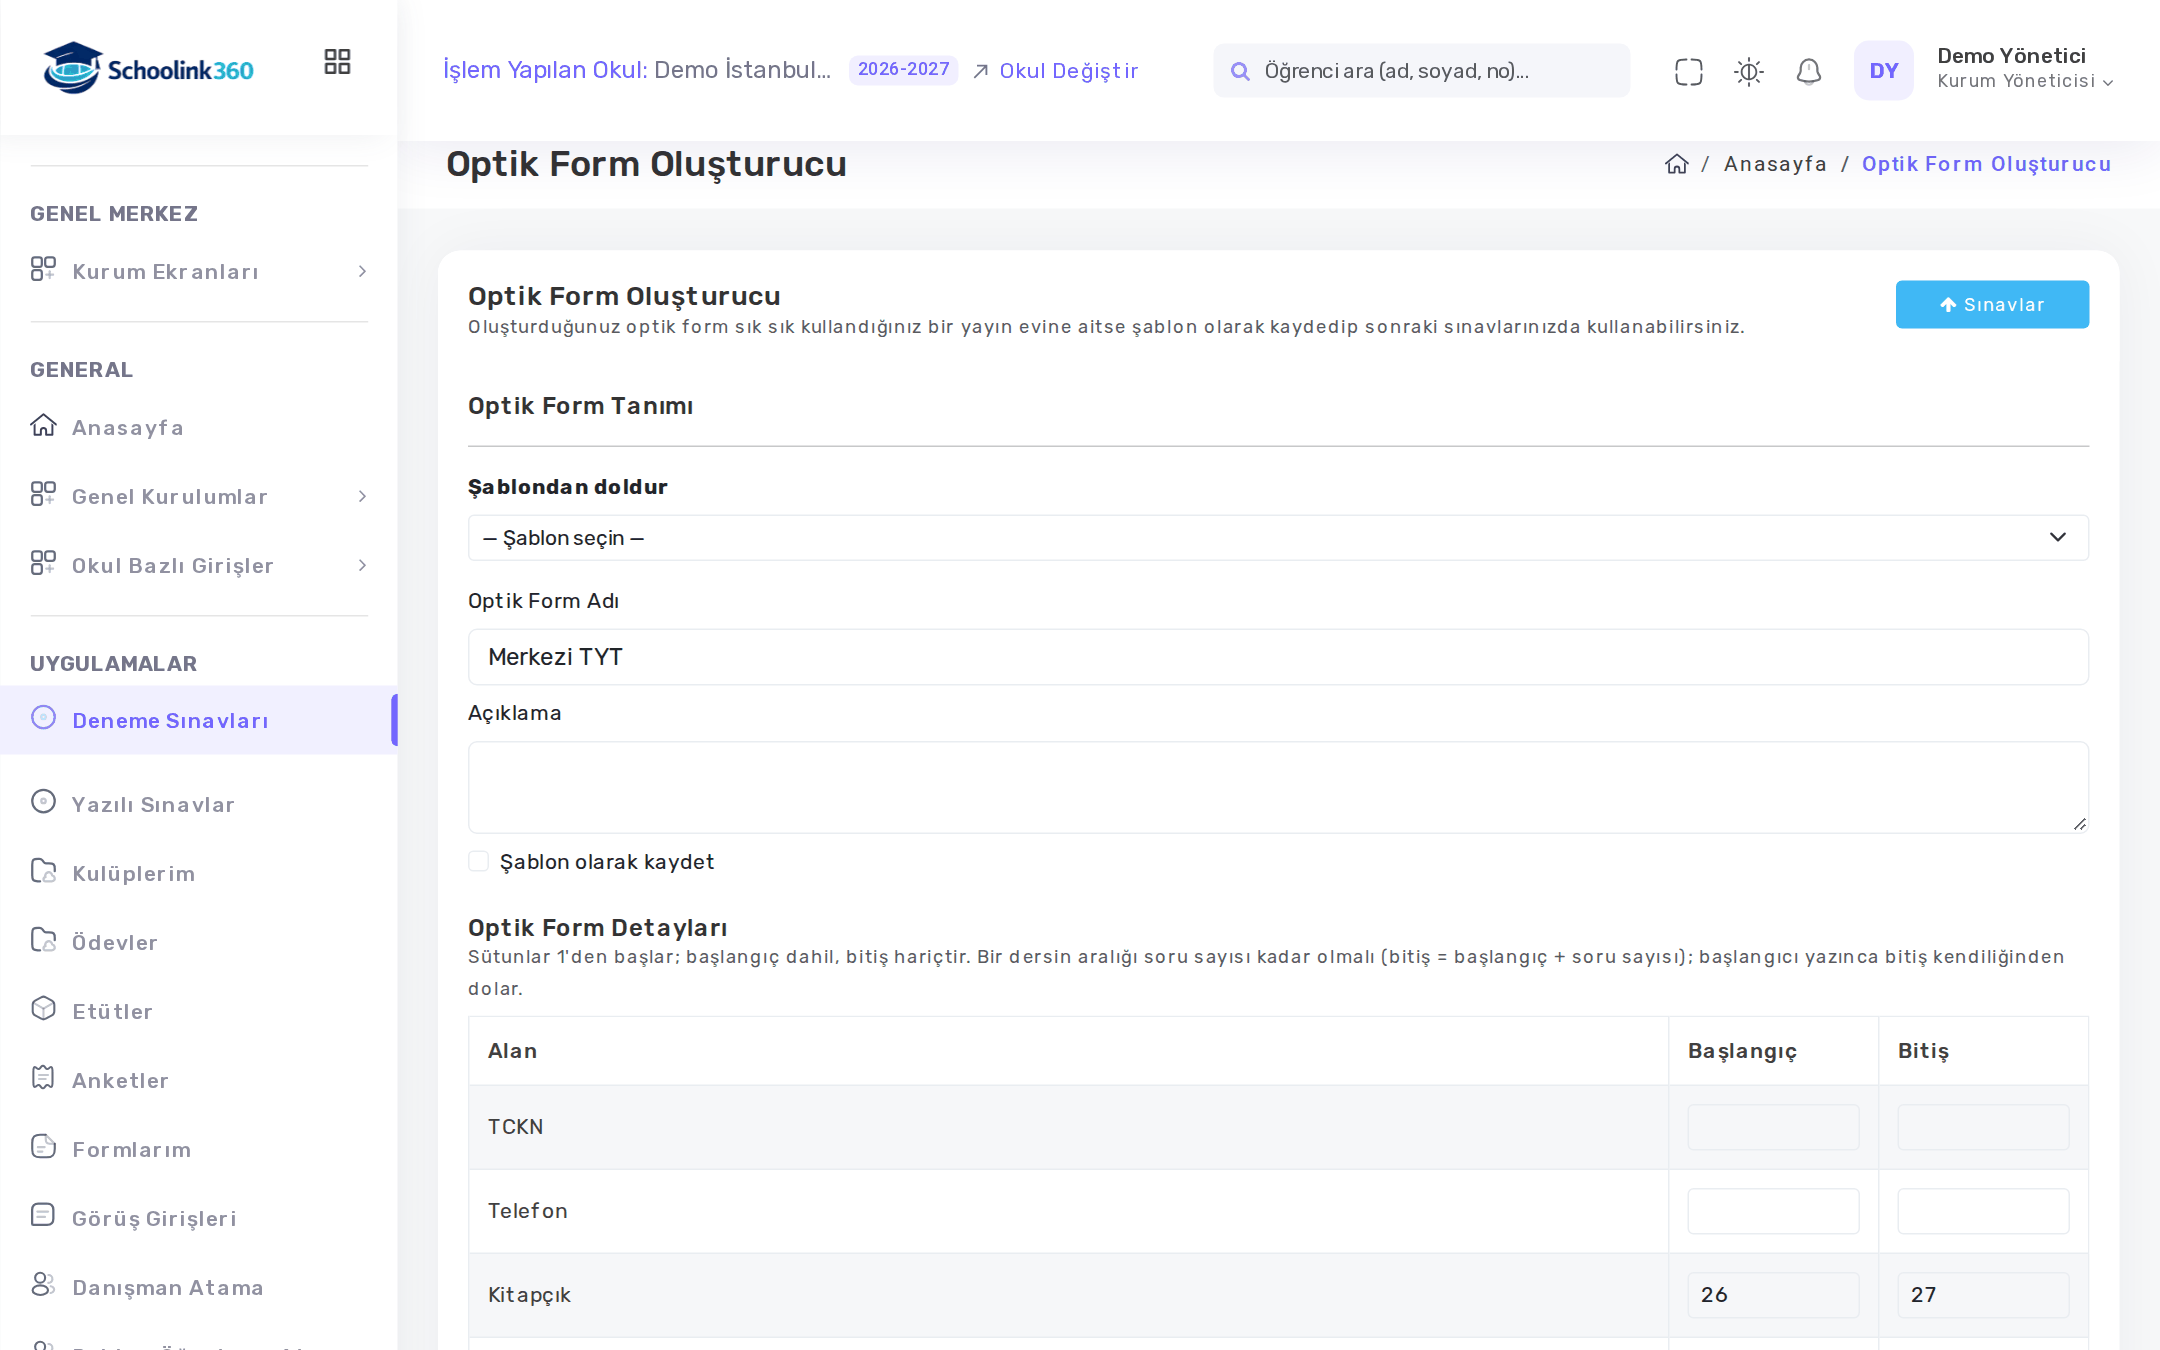Click the TCKN Başlangıç field

tap(1773, 1127)
